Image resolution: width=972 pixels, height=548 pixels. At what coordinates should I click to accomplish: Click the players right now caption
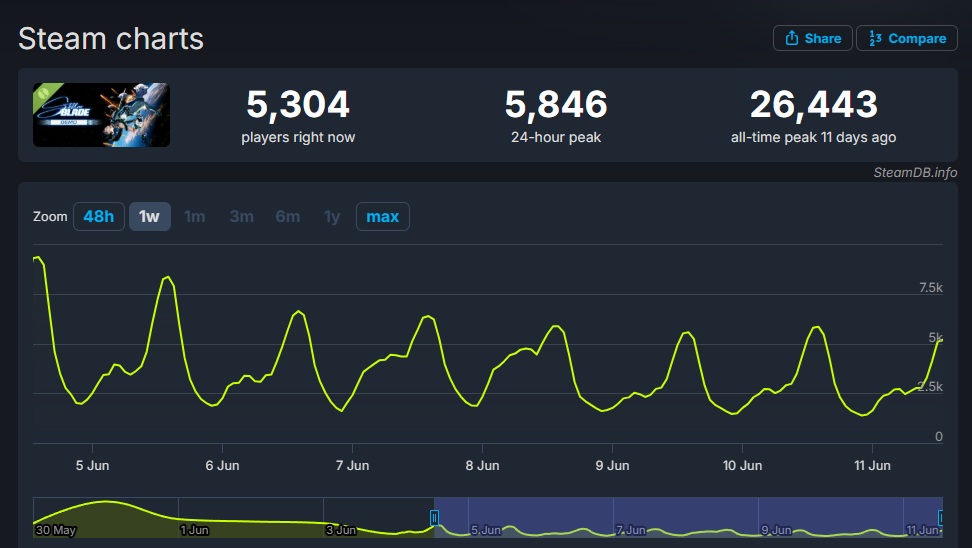coord(298,137)
